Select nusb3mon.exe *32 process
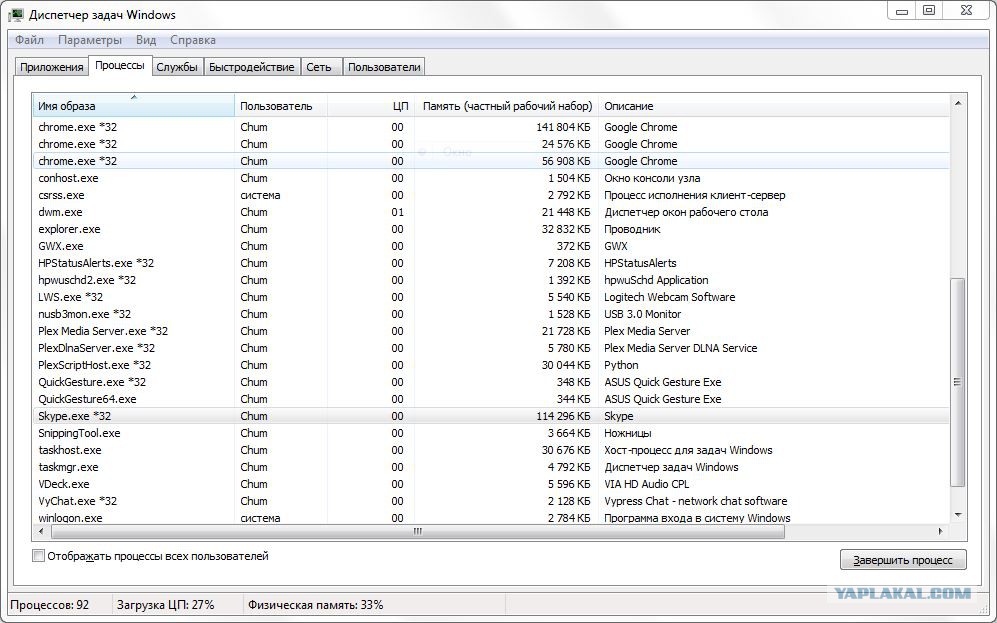This screenshot has width=997, height=623. click(491, 314)
